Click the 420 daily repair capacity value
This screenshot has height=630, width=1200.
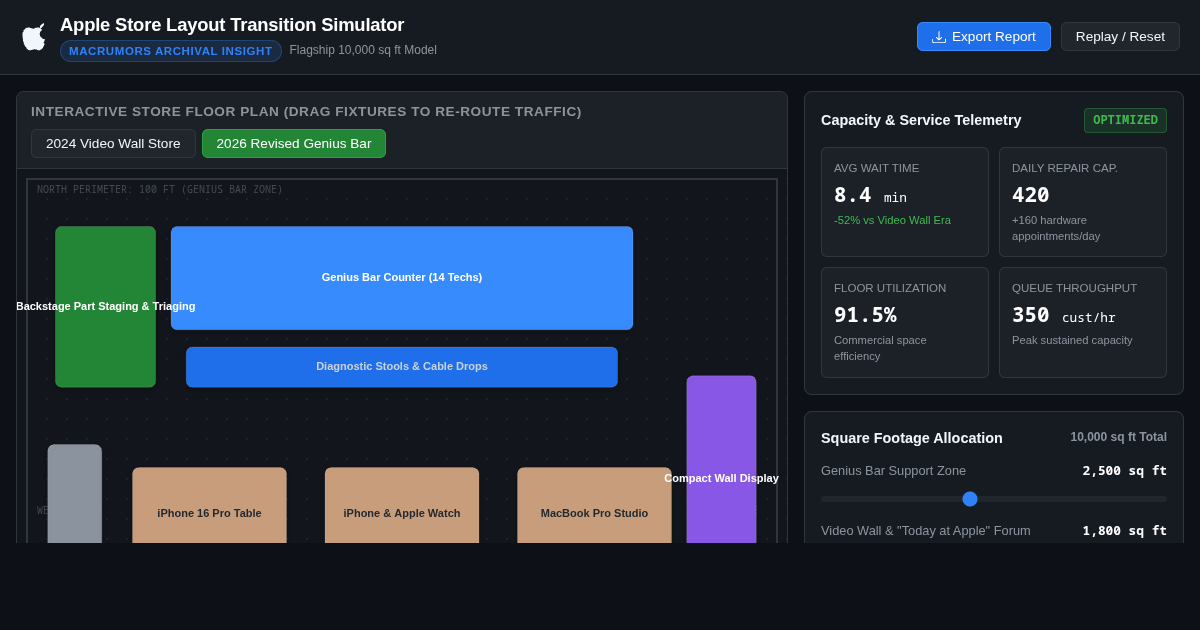[1031, 195]
